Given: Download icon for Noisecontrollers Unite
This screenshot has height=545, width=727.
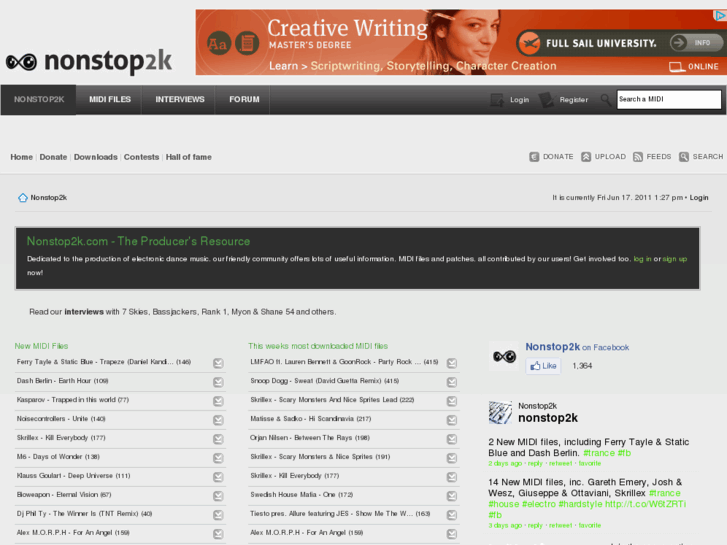Looking at the screenshot, I should 218,420.
